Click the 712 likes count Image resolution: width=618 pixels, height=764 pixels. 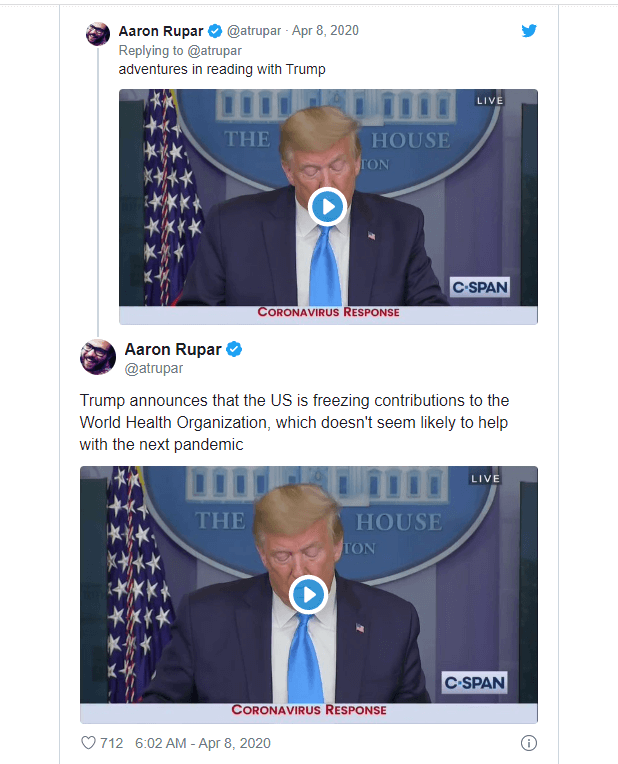(x=112, y=743)
